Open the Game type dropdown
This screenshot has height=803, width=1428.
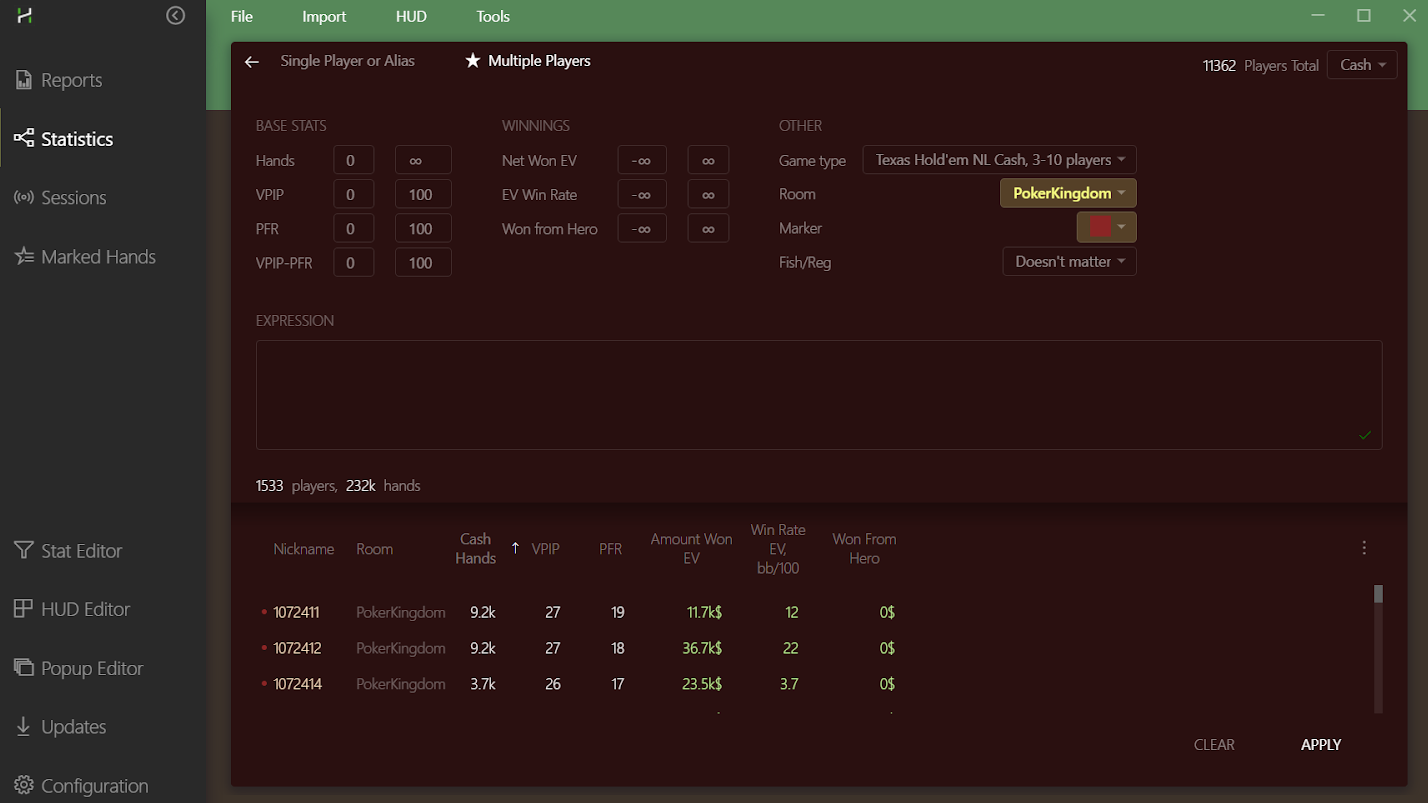point(999,160)
